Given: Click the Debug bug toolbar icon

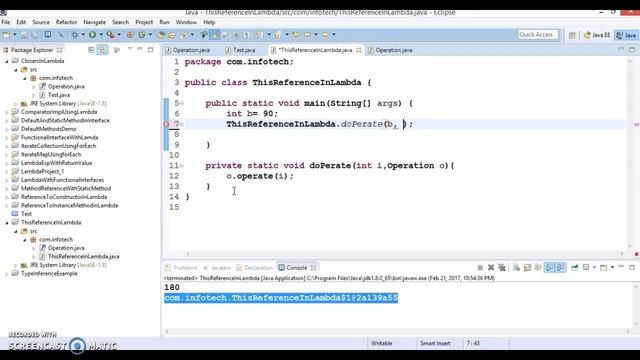Looking at the screenshot, I should point(75,35).
